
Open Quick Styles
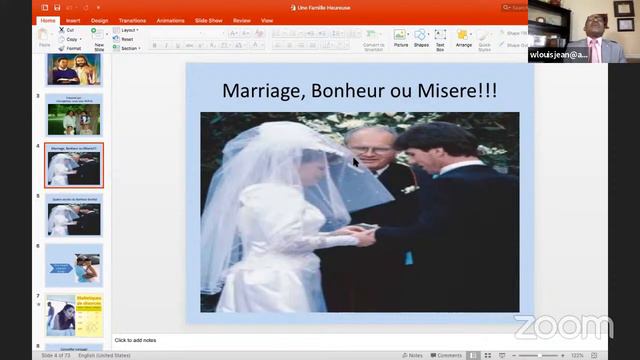click(x=484, y=40)
